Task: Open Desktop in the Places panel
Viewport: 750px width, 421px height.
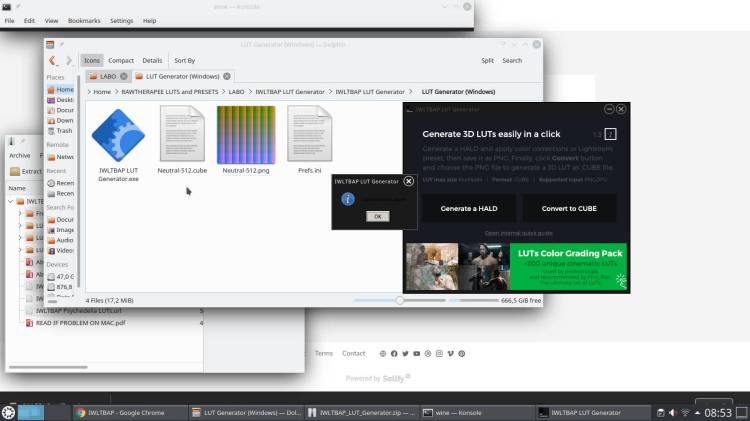Action: 60,100
